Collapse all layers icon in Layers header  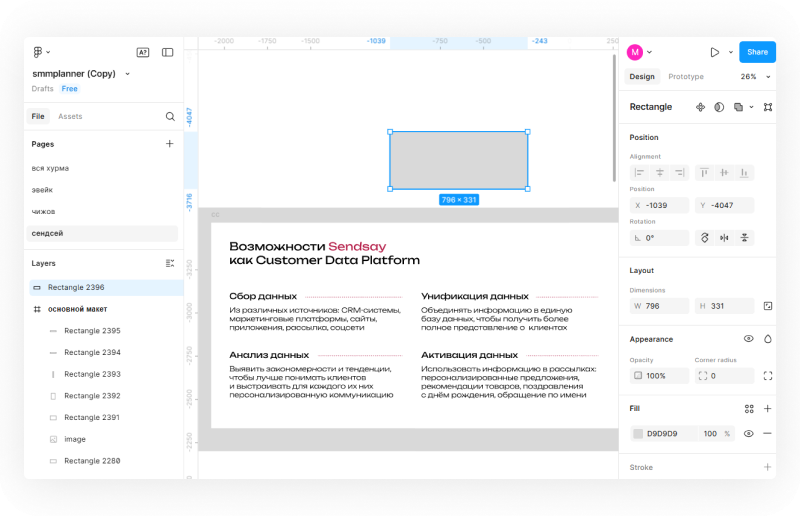[170, 263]
